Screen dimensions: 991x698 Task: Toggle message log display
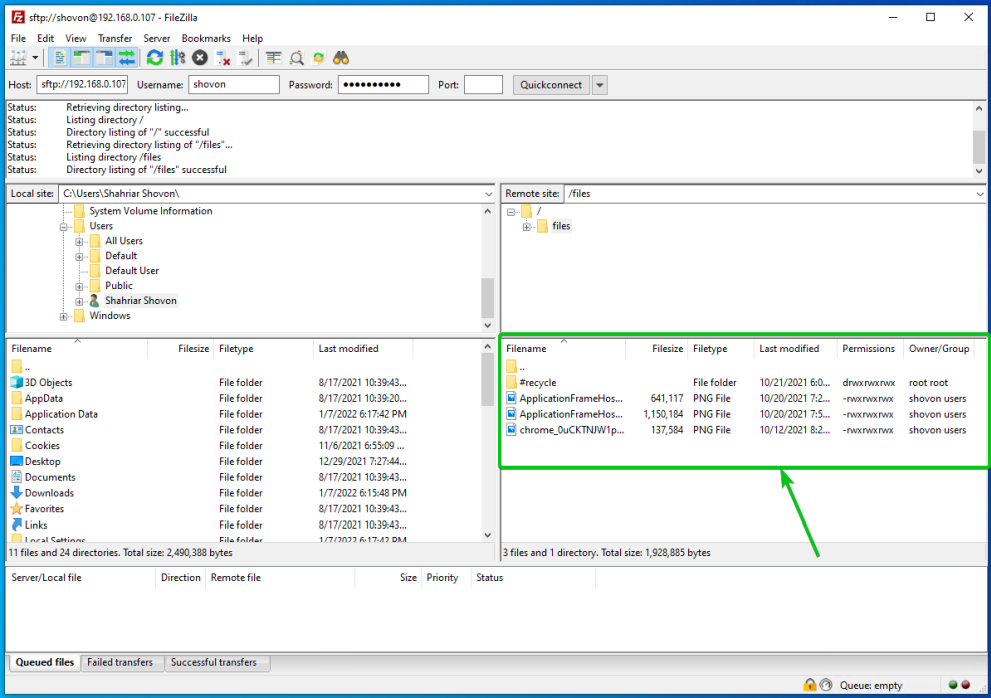pyautogui.click(x=60, y=58)
